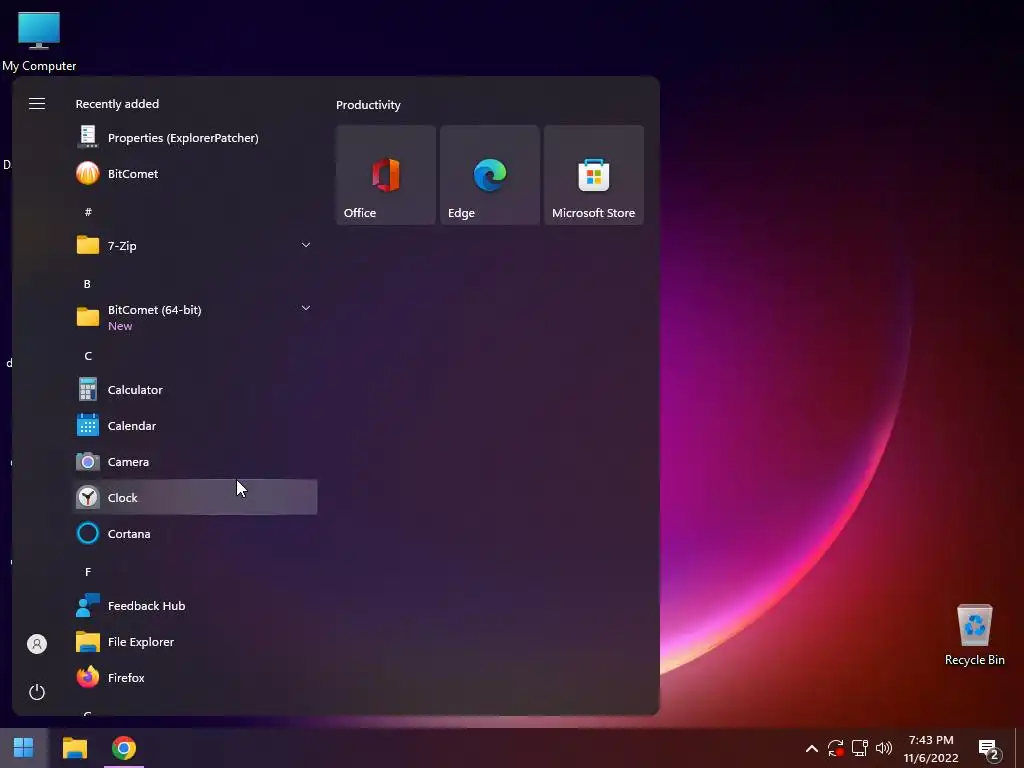Open the BitComet (64-bit) folder entry
1024x768 pixels.
click(x=195, y=317)
